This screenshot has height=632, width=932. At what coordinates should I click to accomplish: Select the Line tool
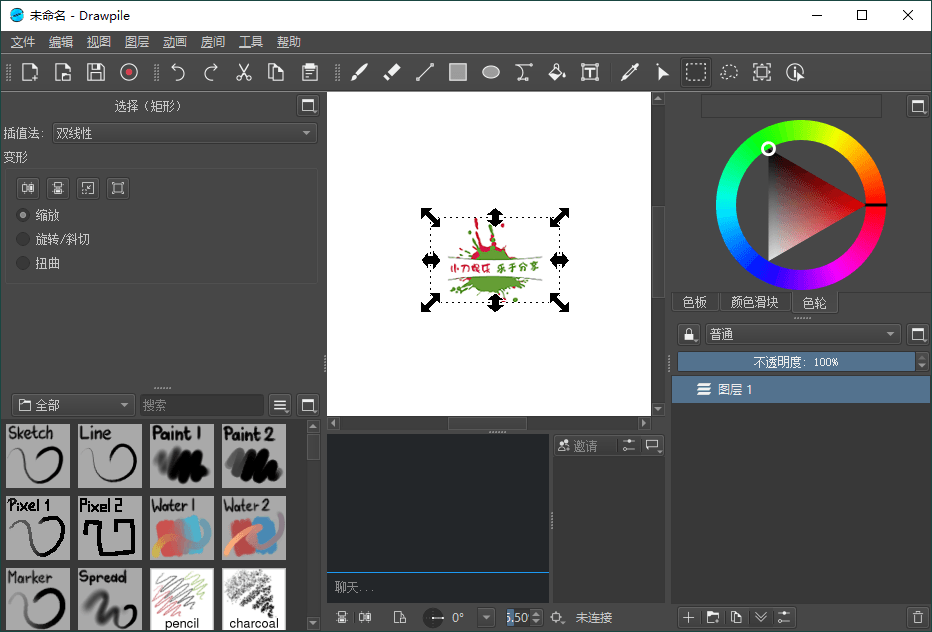pos(424,72)
